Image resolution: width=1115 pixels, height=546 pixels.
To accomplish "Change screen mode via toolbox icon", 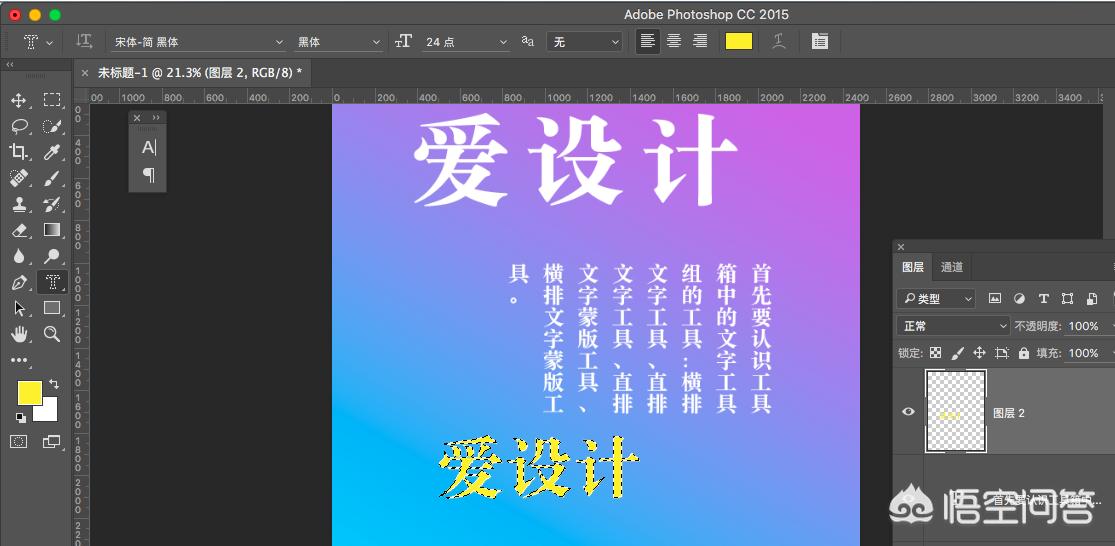I will tap(51, 441).
